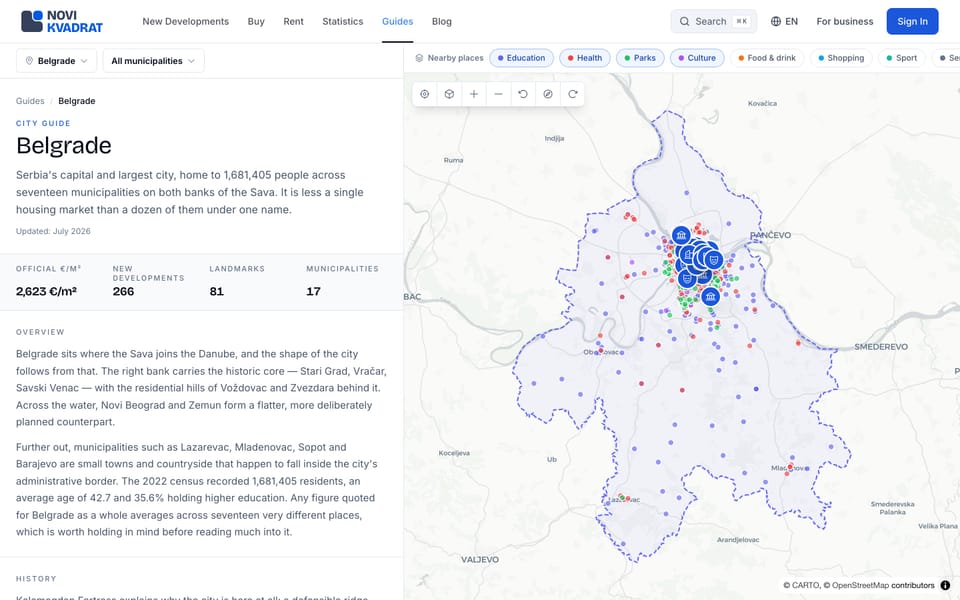Screen dimensions: 960x600
Task: Click the OVERVIEW section heading
Action: (40, 332)
